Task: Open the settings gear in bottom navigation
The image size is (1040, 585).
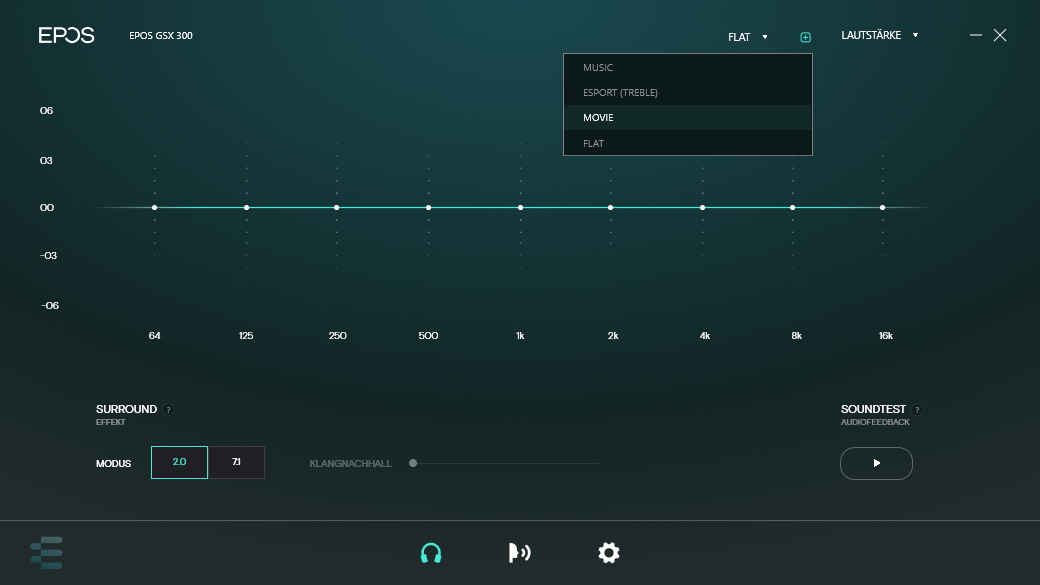Action: 609,553
